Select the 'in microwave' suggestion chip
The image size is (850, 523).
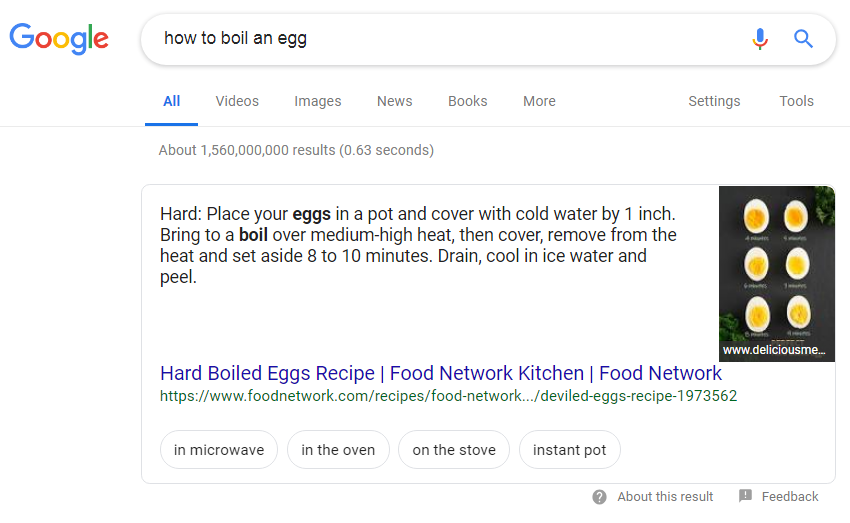pyautogui.click(x=219, y=450)
